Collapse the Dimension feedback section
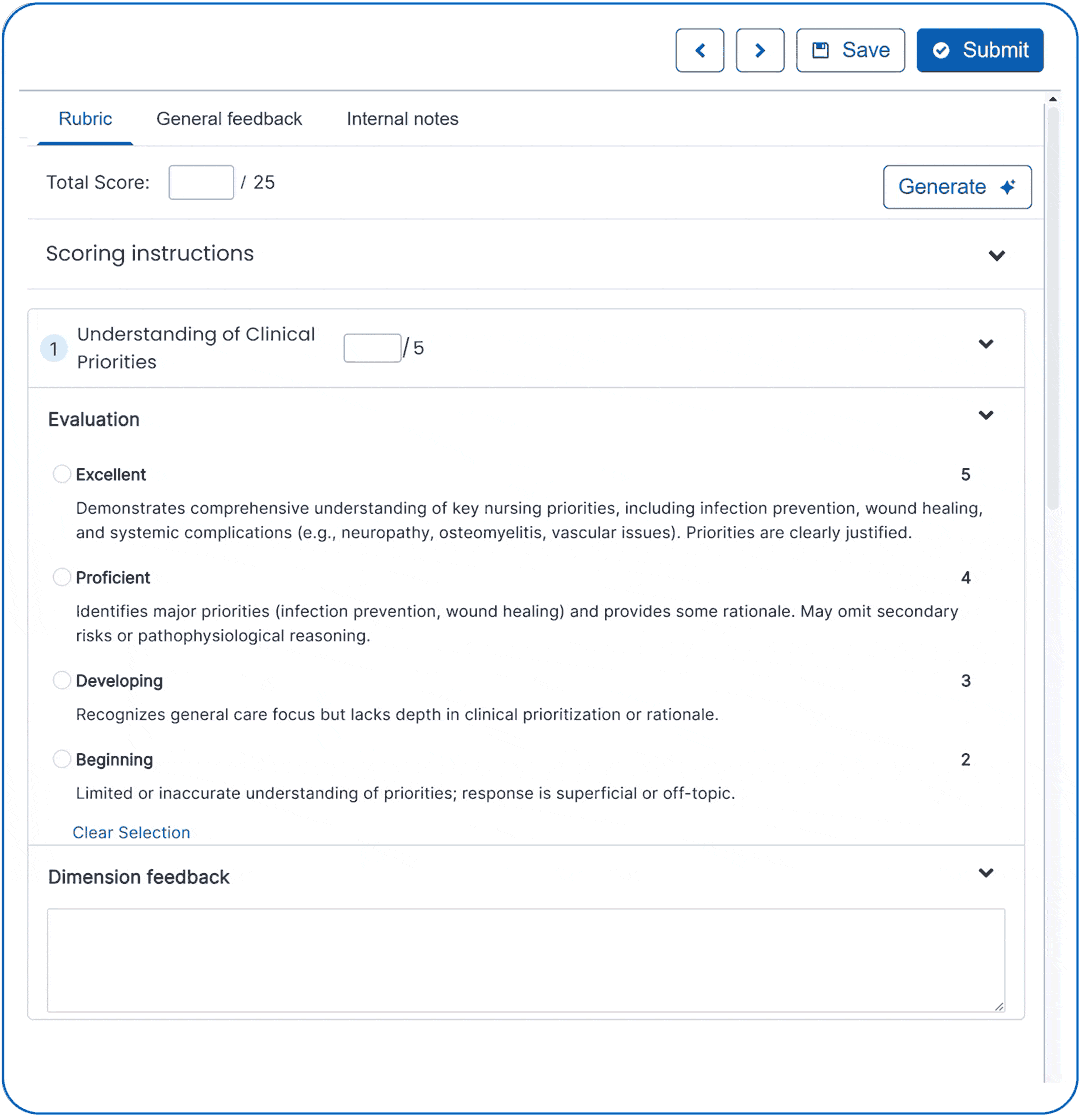 click(x=986, y=873)
